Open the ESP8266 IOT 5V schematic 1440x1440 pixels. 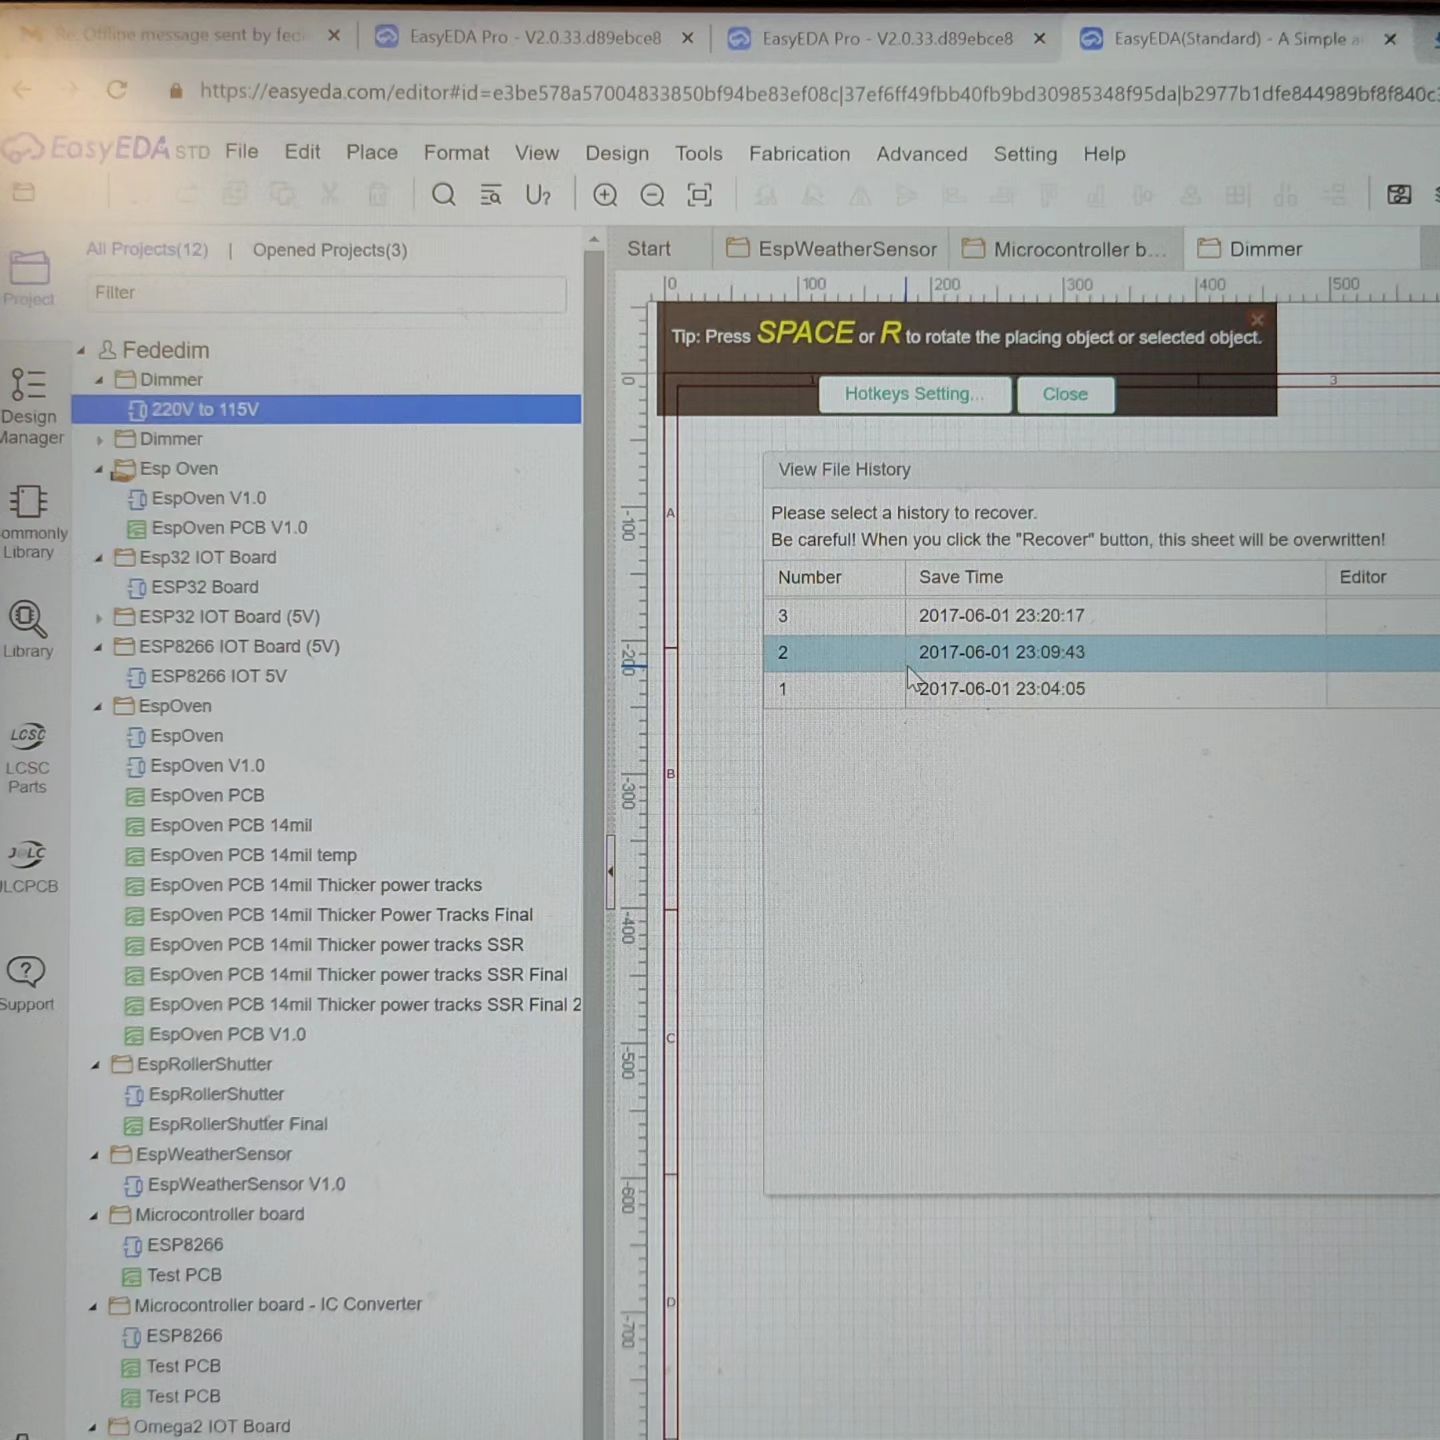pyautogui.click(x=218, y=677)
